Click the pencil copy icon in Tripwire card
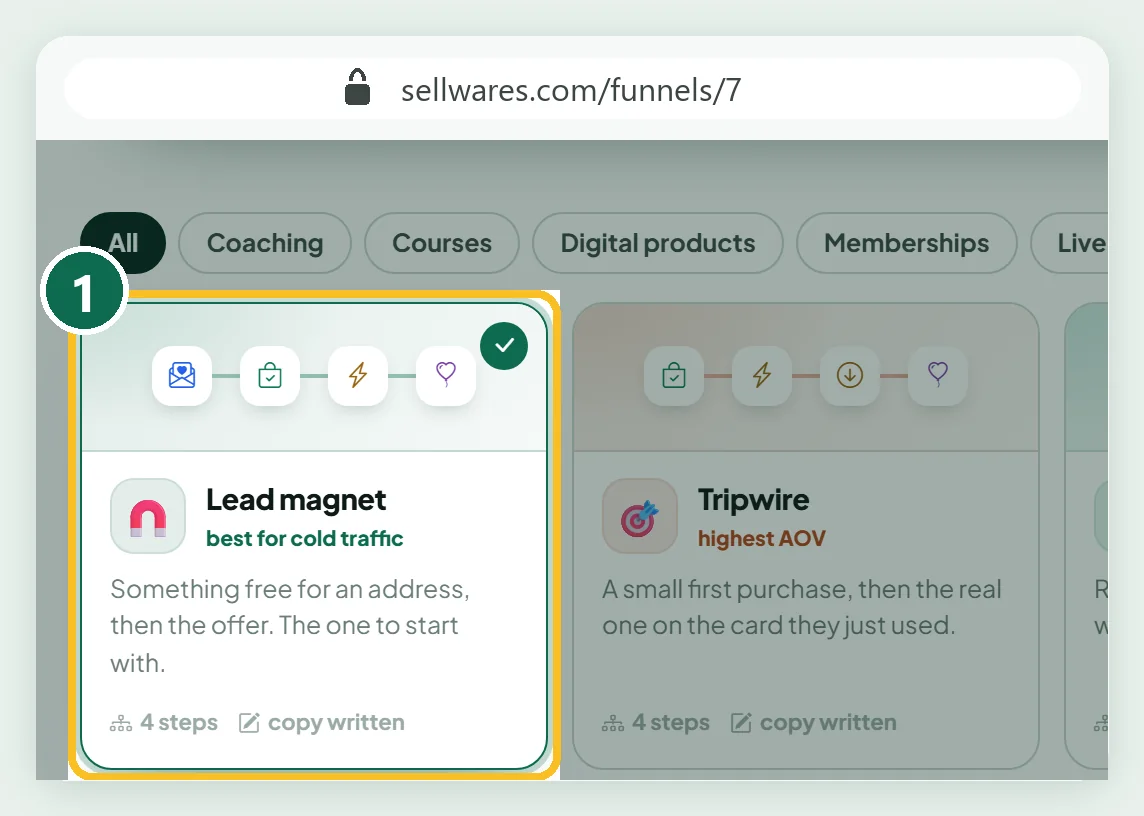 pos(741,723)
